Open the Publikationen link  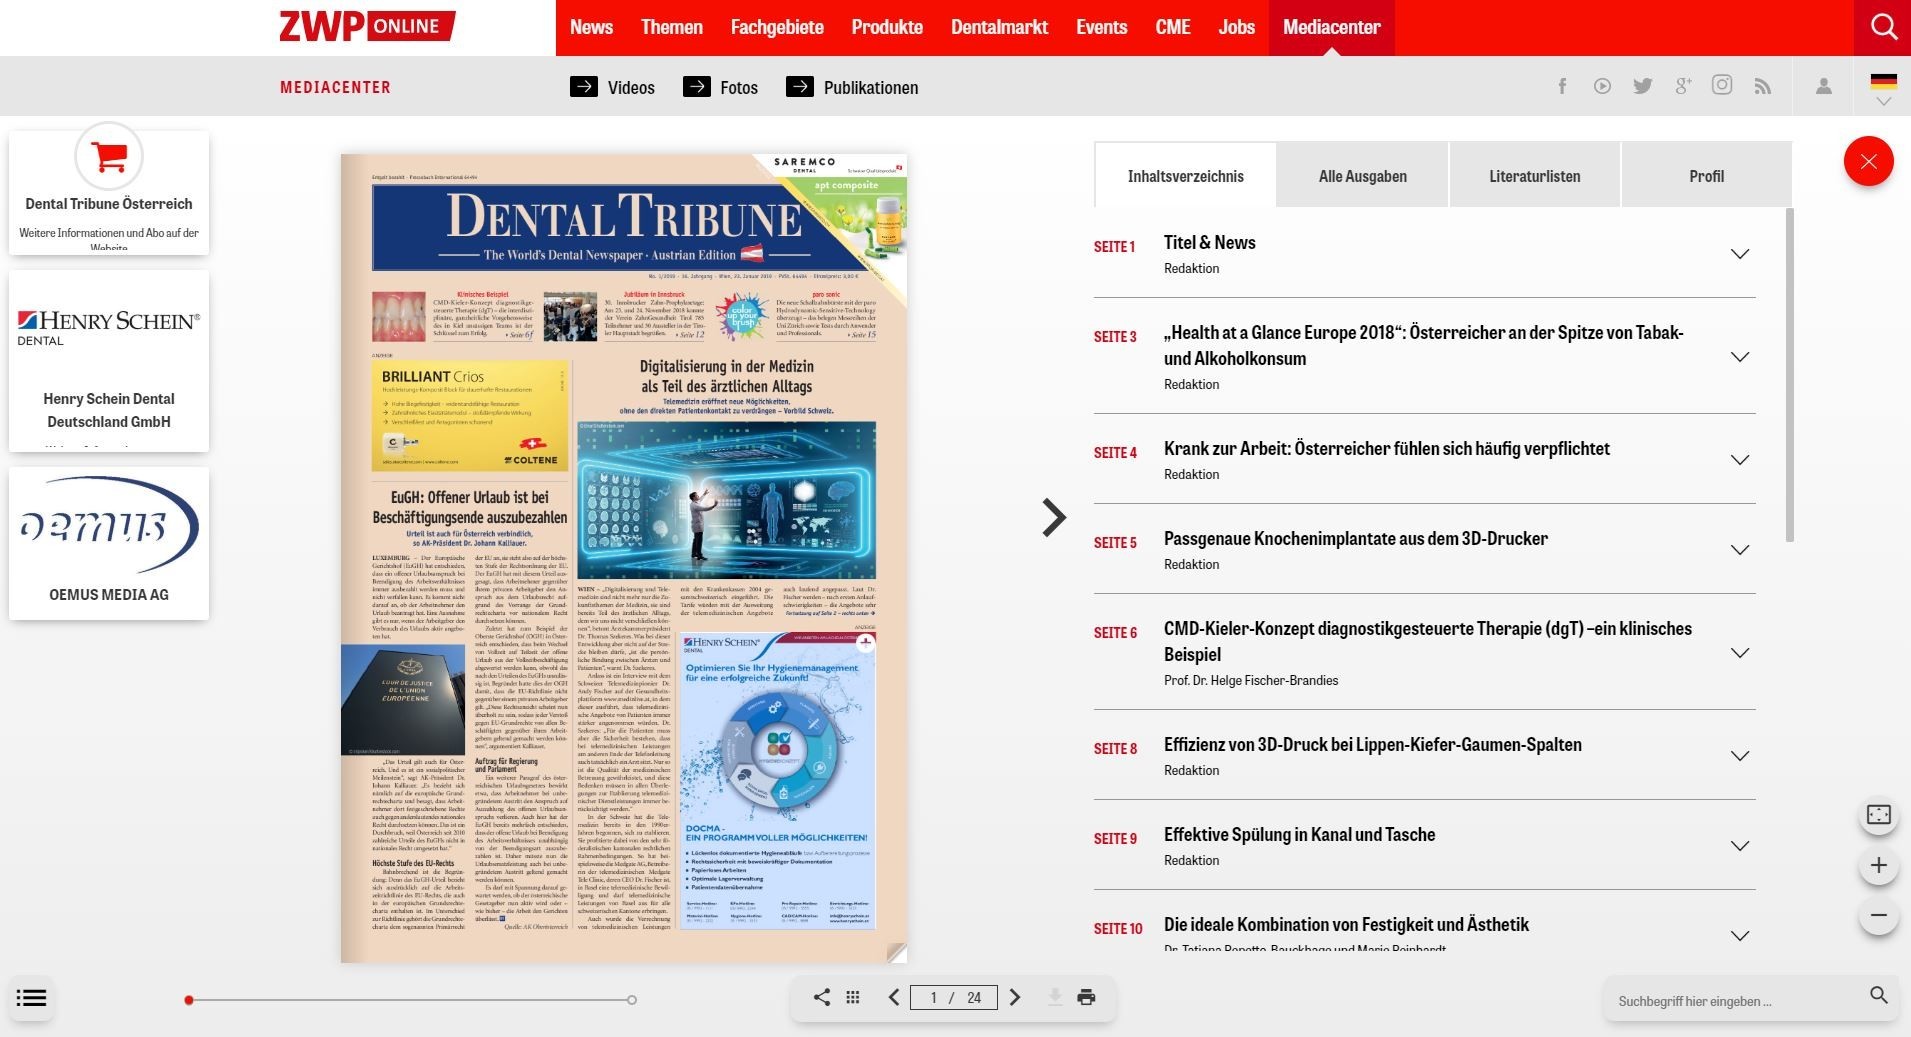[852, 87]
